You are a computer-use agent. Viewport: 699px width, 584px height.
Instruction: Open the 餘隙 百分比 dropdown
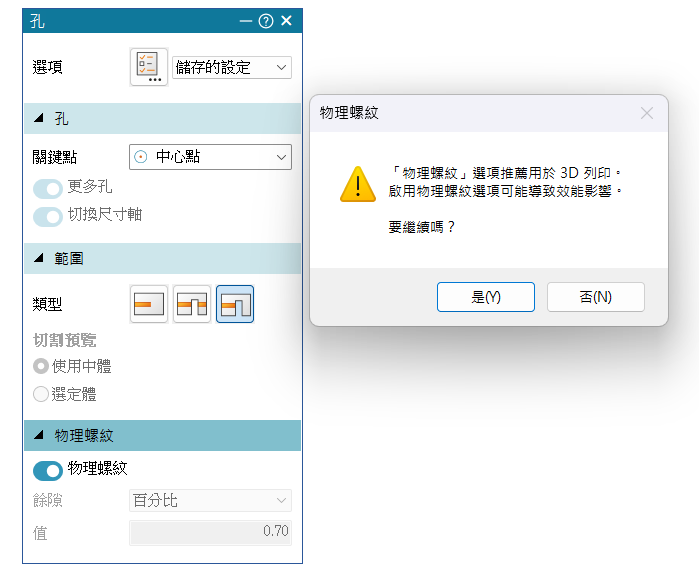click(x=210, y=500)
